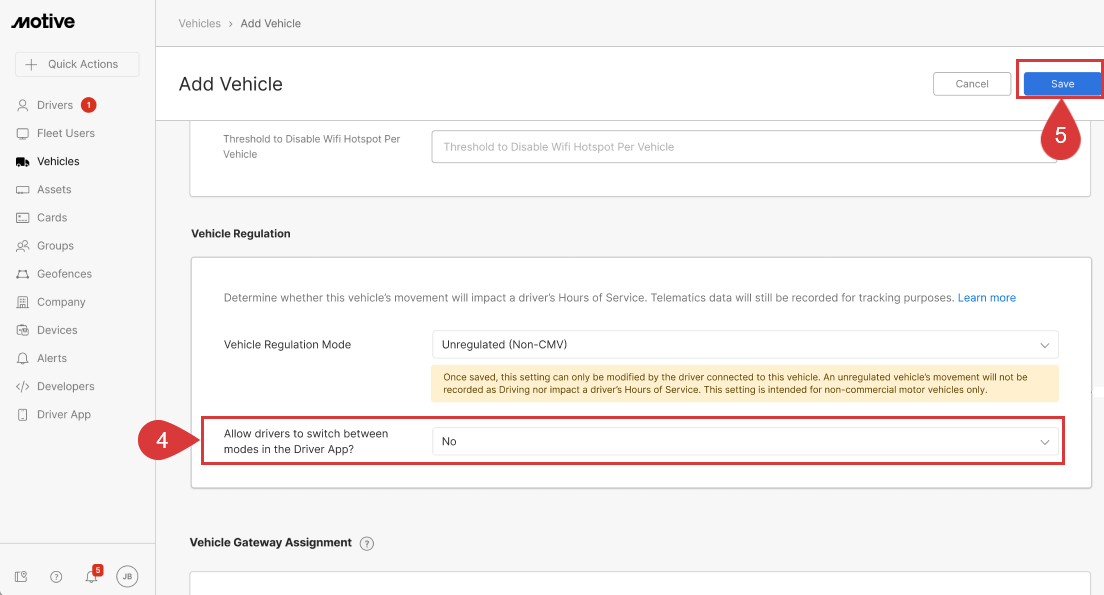Open Alerts page
The width and height of the screenshot is (1104, 595).
[x=52, y=358]
